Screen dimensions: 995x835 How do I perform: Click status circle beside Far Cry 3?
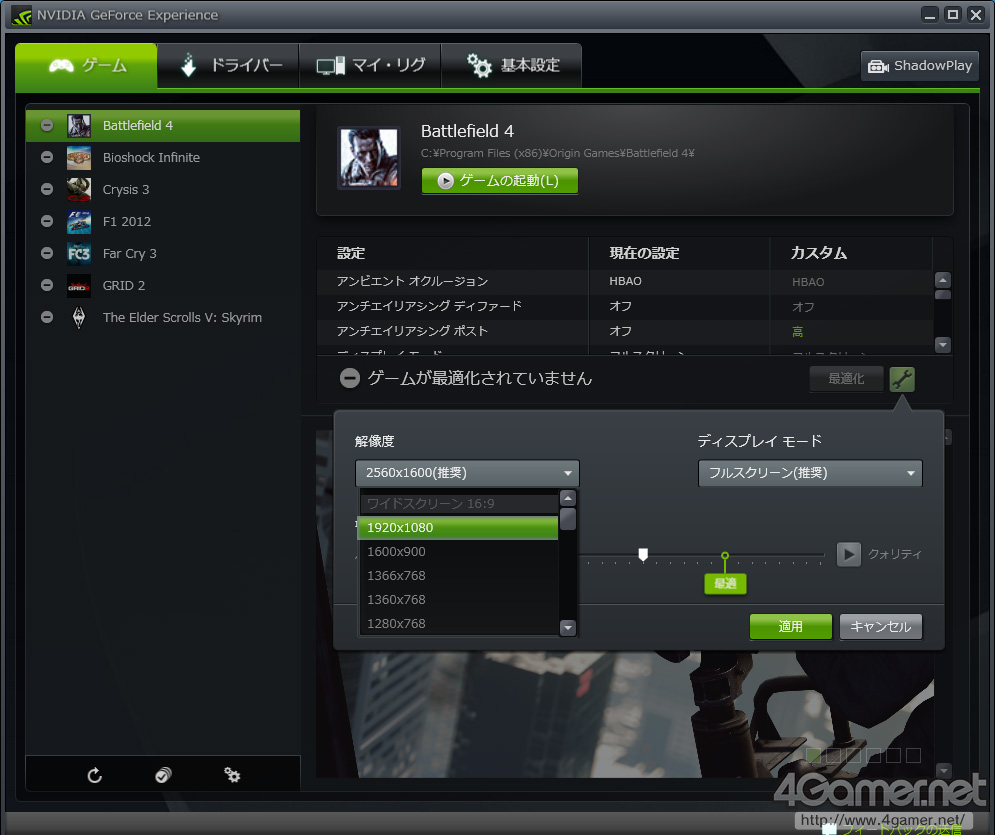[x=47, y=253]
